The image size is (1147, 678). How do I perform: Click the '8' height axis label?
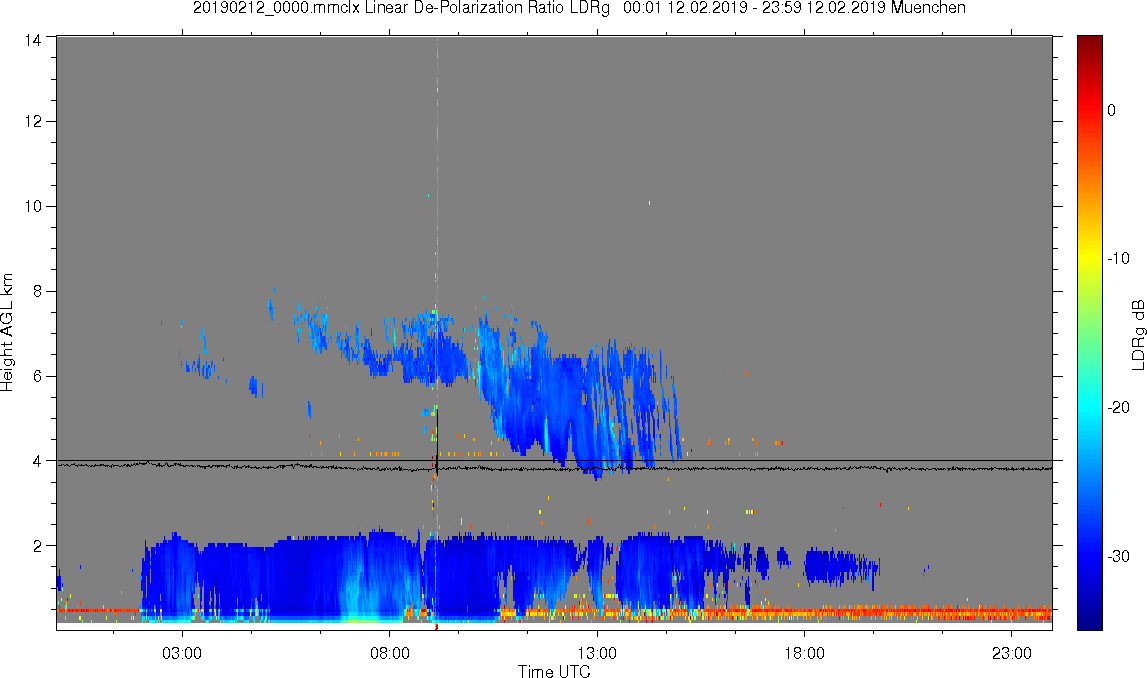pyautogui.click(x=37, y=291)
